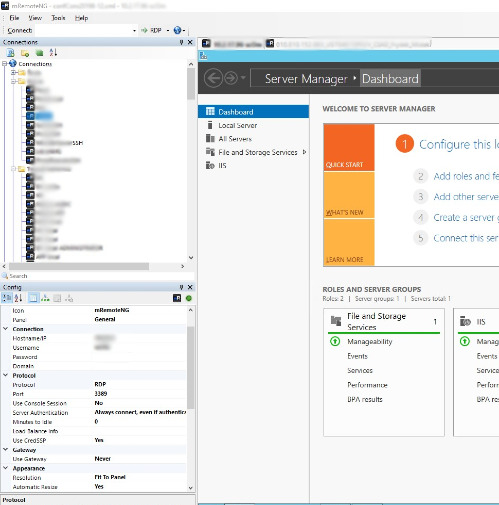Screen dimensions: 499x505
Task: Switch Config grid to categorized view
Action: point(7,298)
